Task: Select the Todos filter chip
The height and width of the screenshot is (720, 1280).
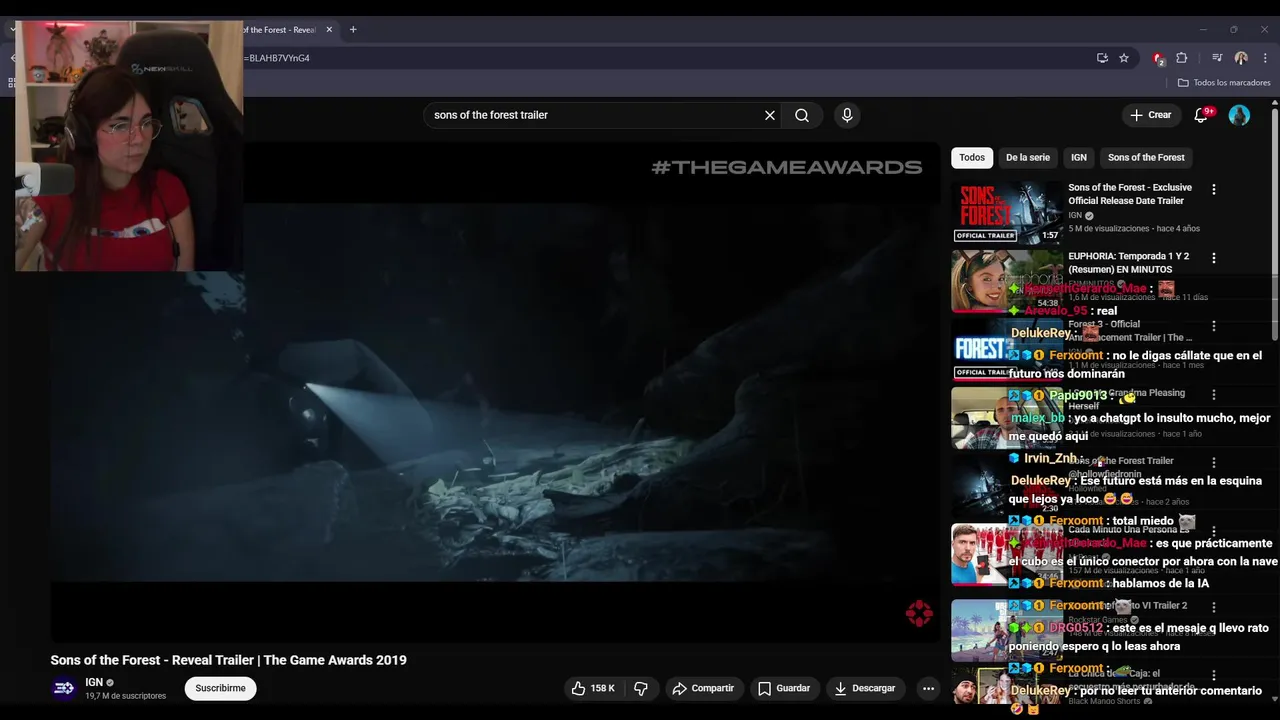Action: [972, 157]
